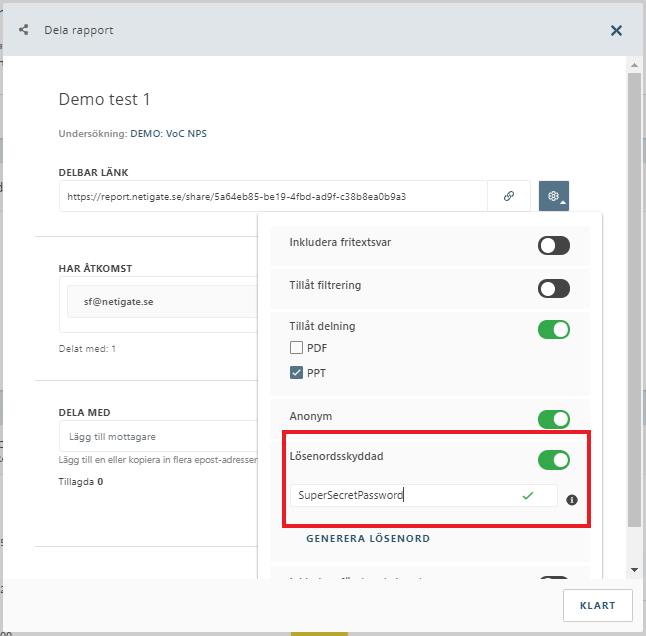Click the password input field
Viewport: 646px width, 636px height.
pyautogui.click(x=424, y=495)
